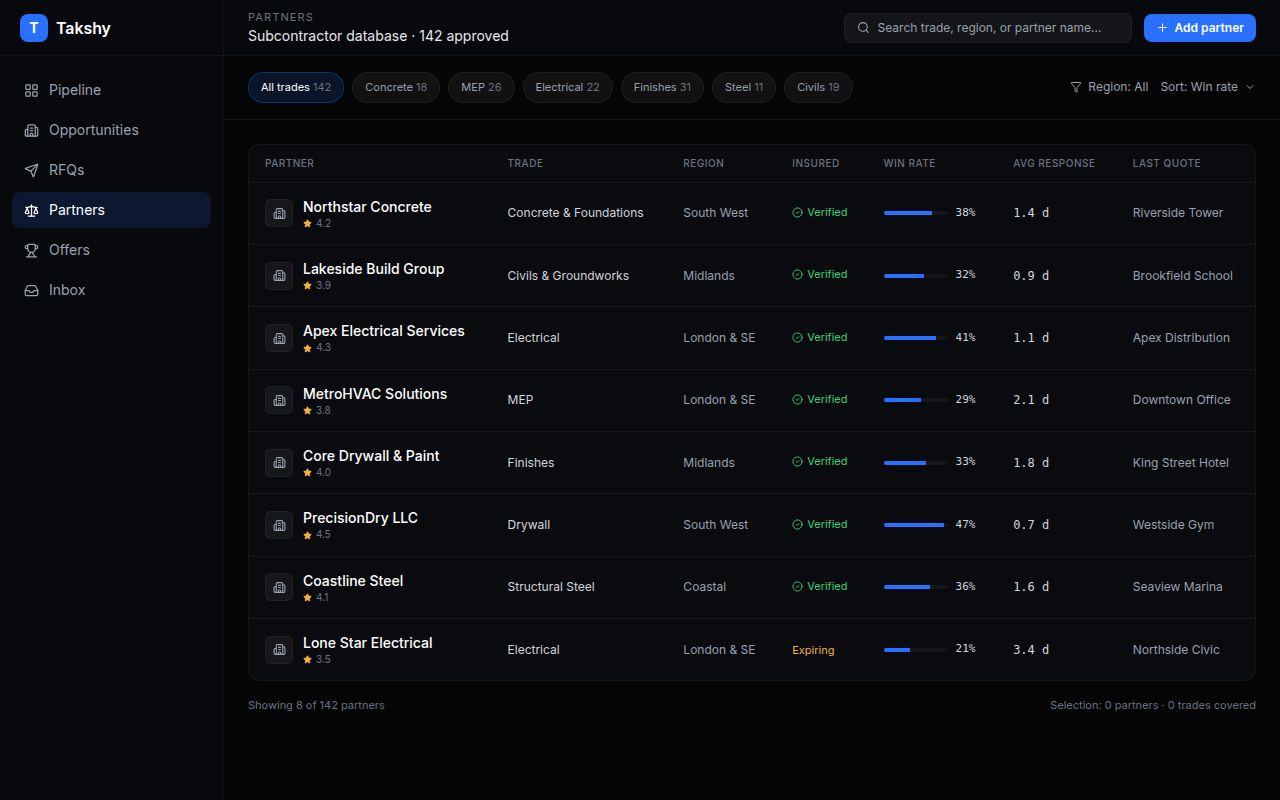The height and width of the screenshot is (800, 1280).
Task: Open the Pipeline page
Action: pos(111,90)
